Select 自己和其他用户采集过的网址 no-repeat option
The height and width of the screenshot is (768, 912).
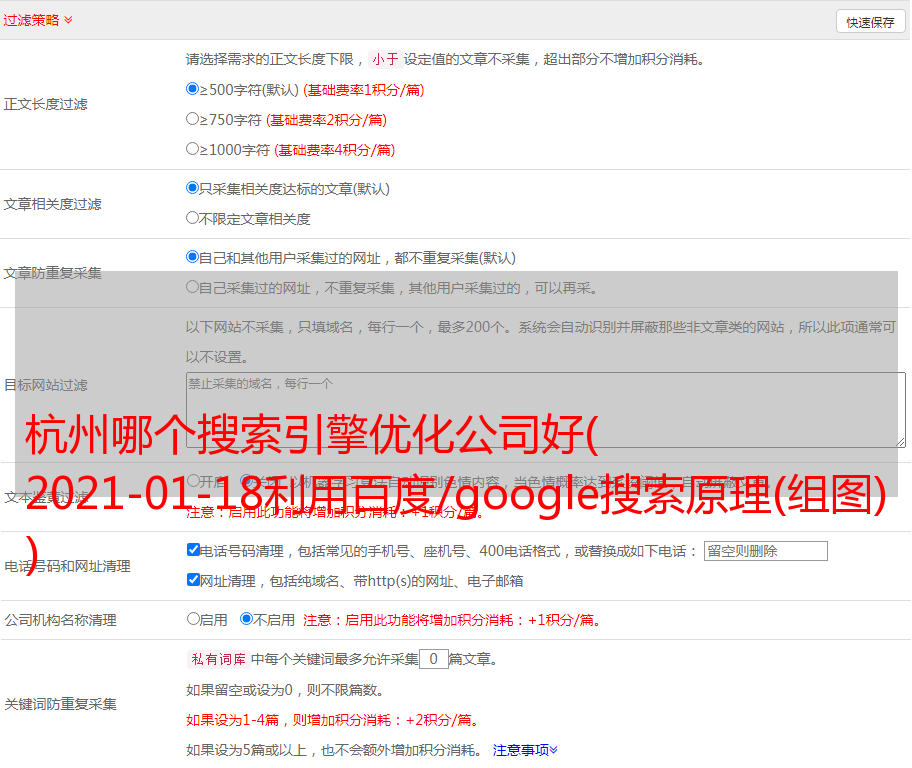(x=193, y=257)
